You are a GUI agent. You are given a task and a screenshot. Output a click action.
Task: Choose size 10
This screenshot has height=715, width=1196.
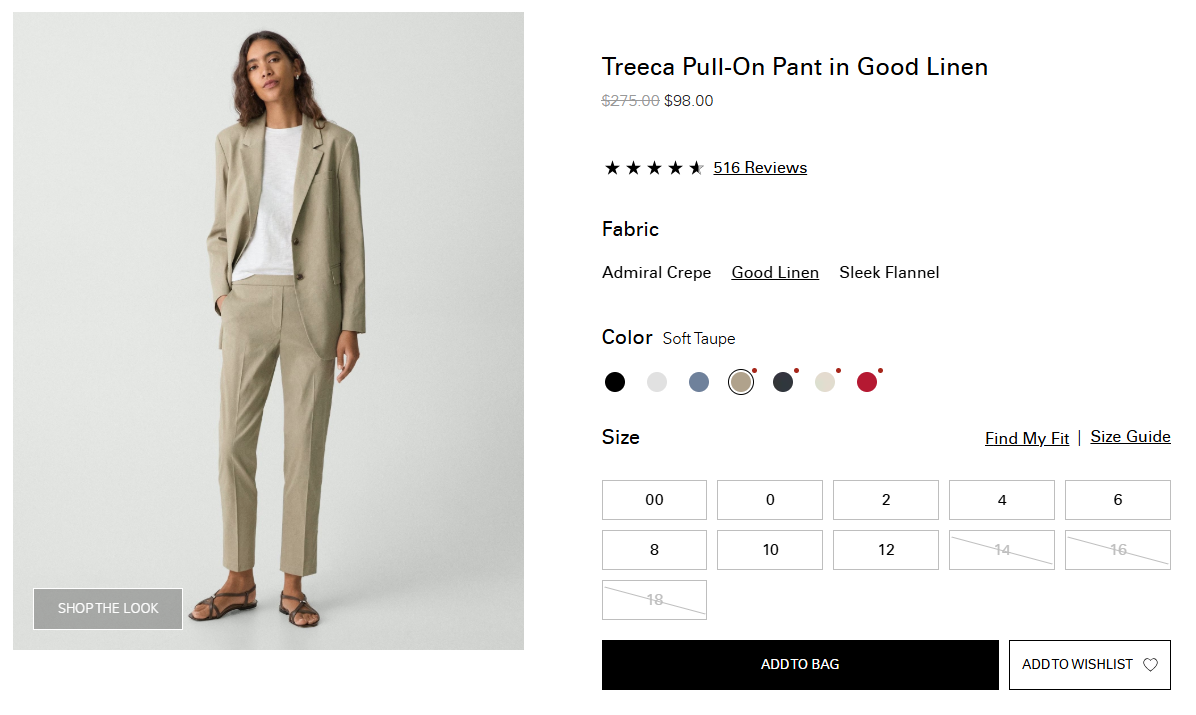(x=770, y=550)
